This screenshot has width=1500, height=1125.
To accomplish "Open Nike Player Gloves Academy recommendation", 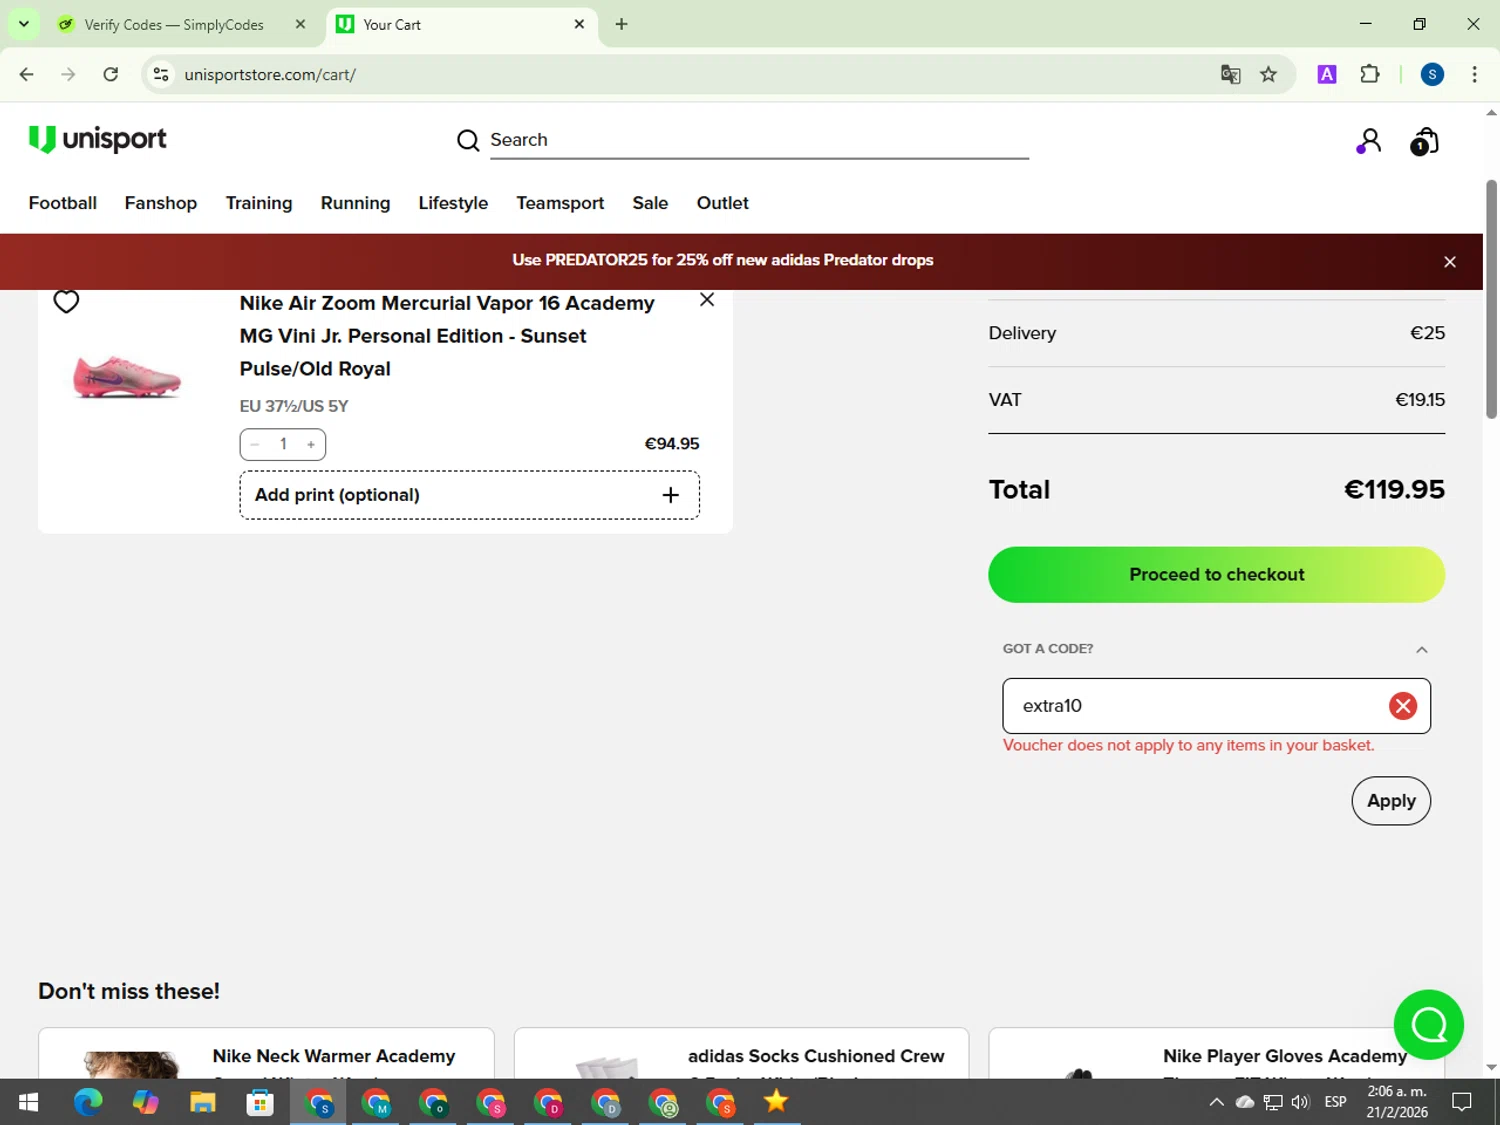I will pos(1285,1056).
